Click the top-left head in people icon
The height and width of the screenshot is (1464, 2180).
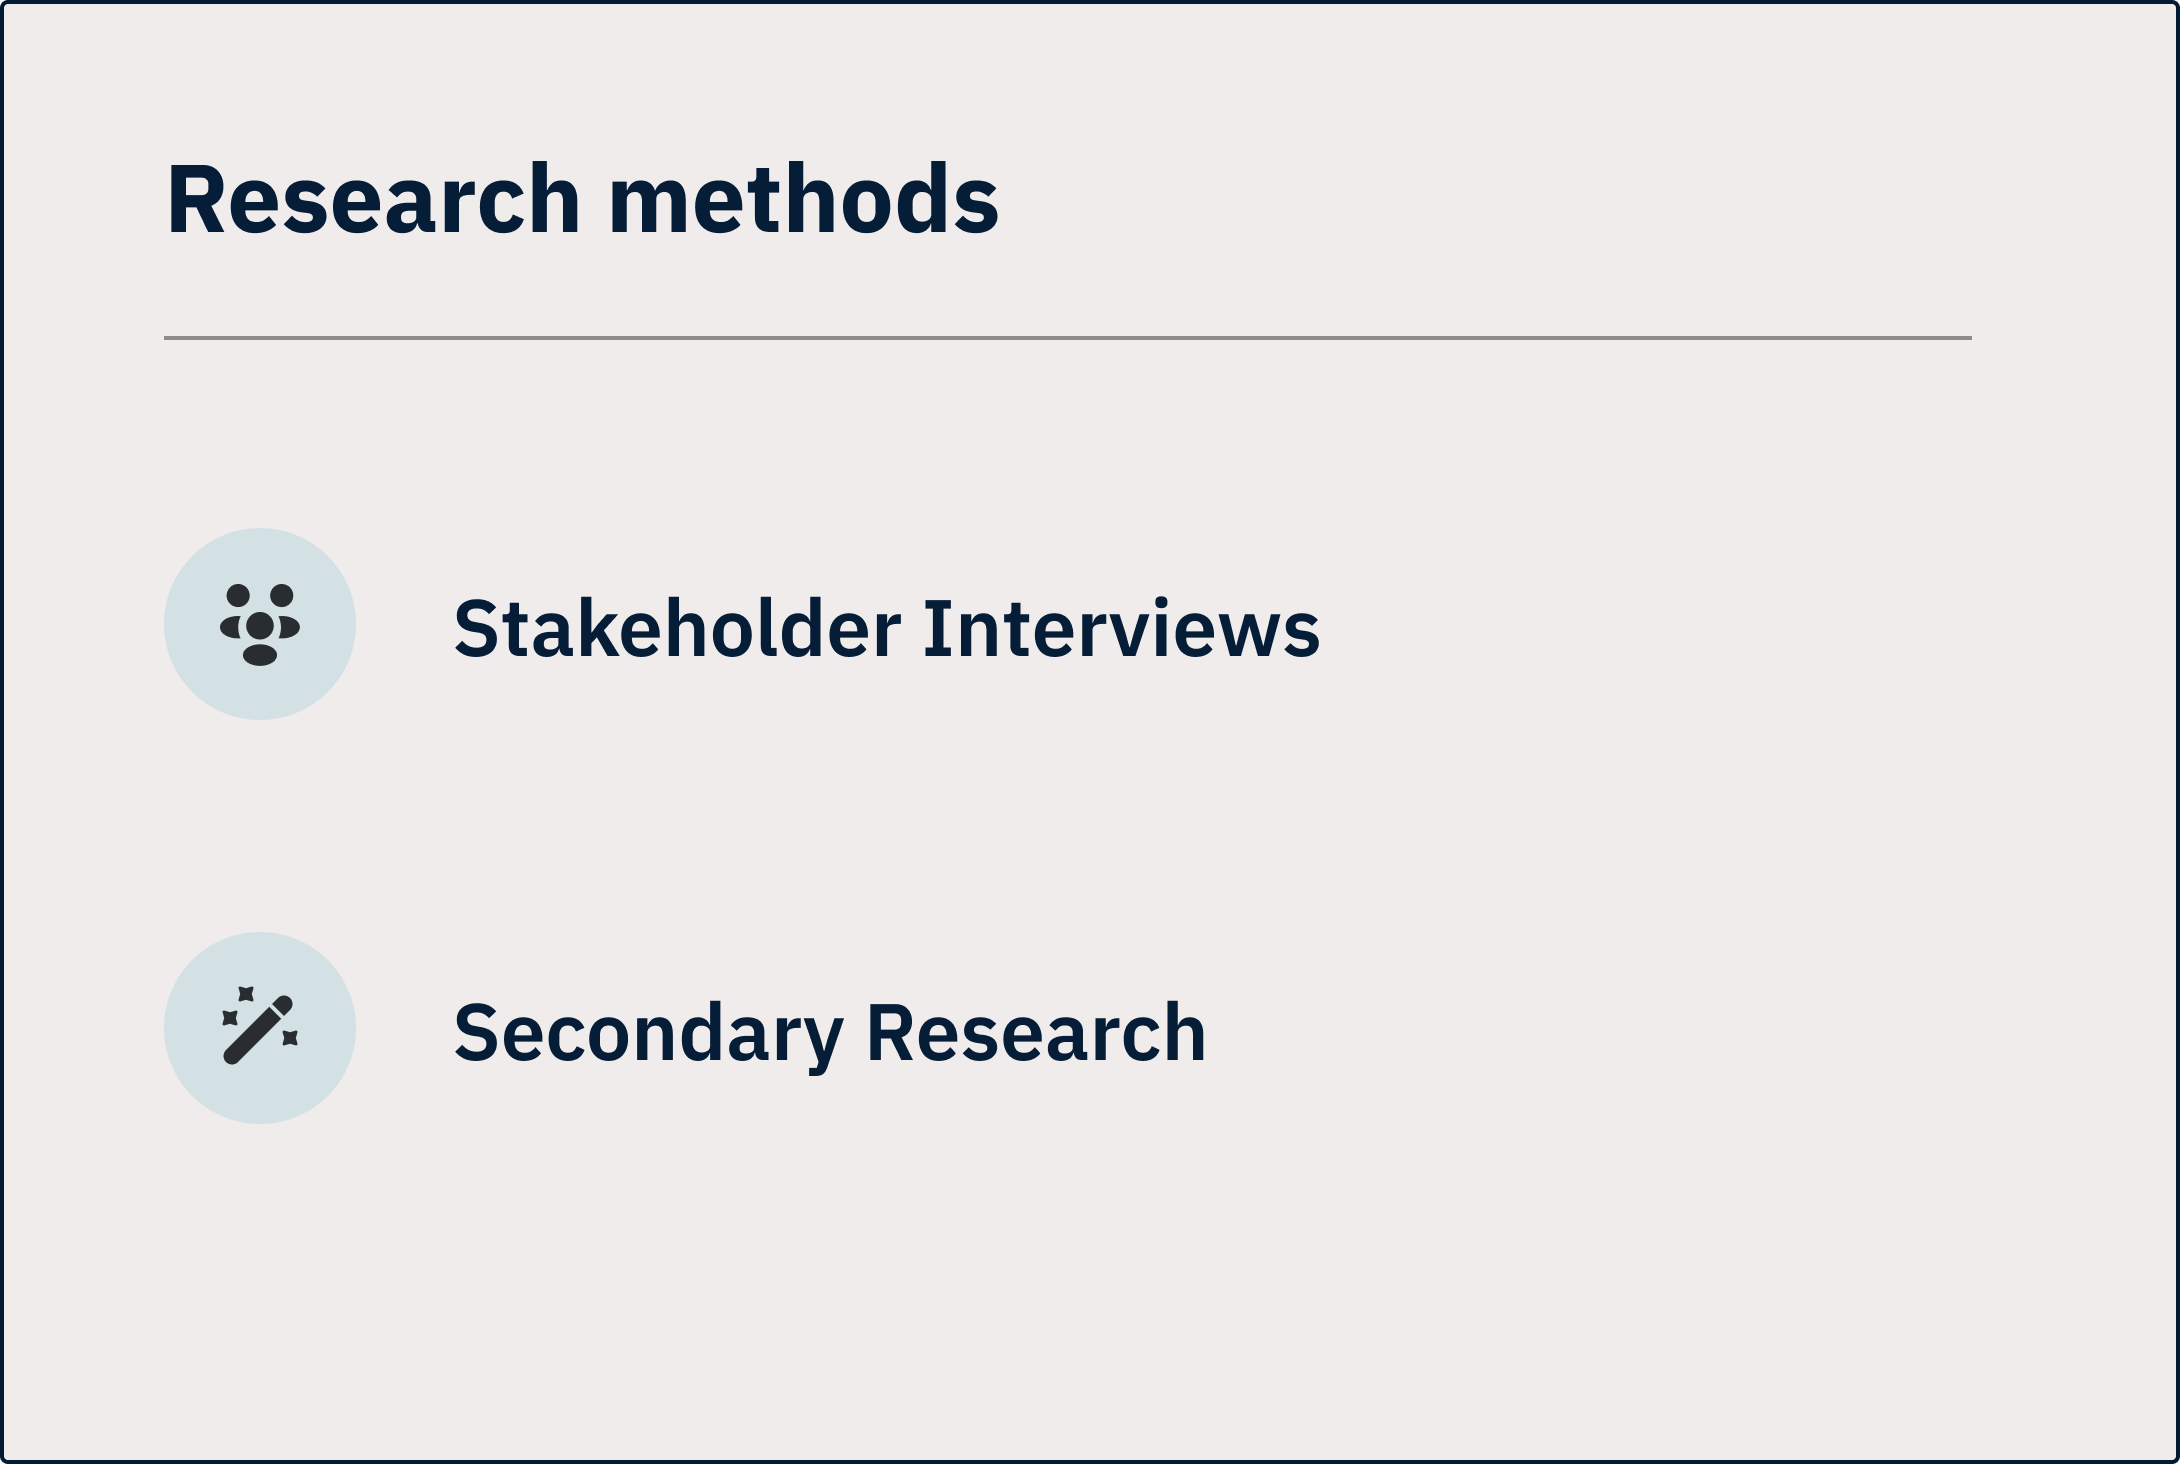238,596
